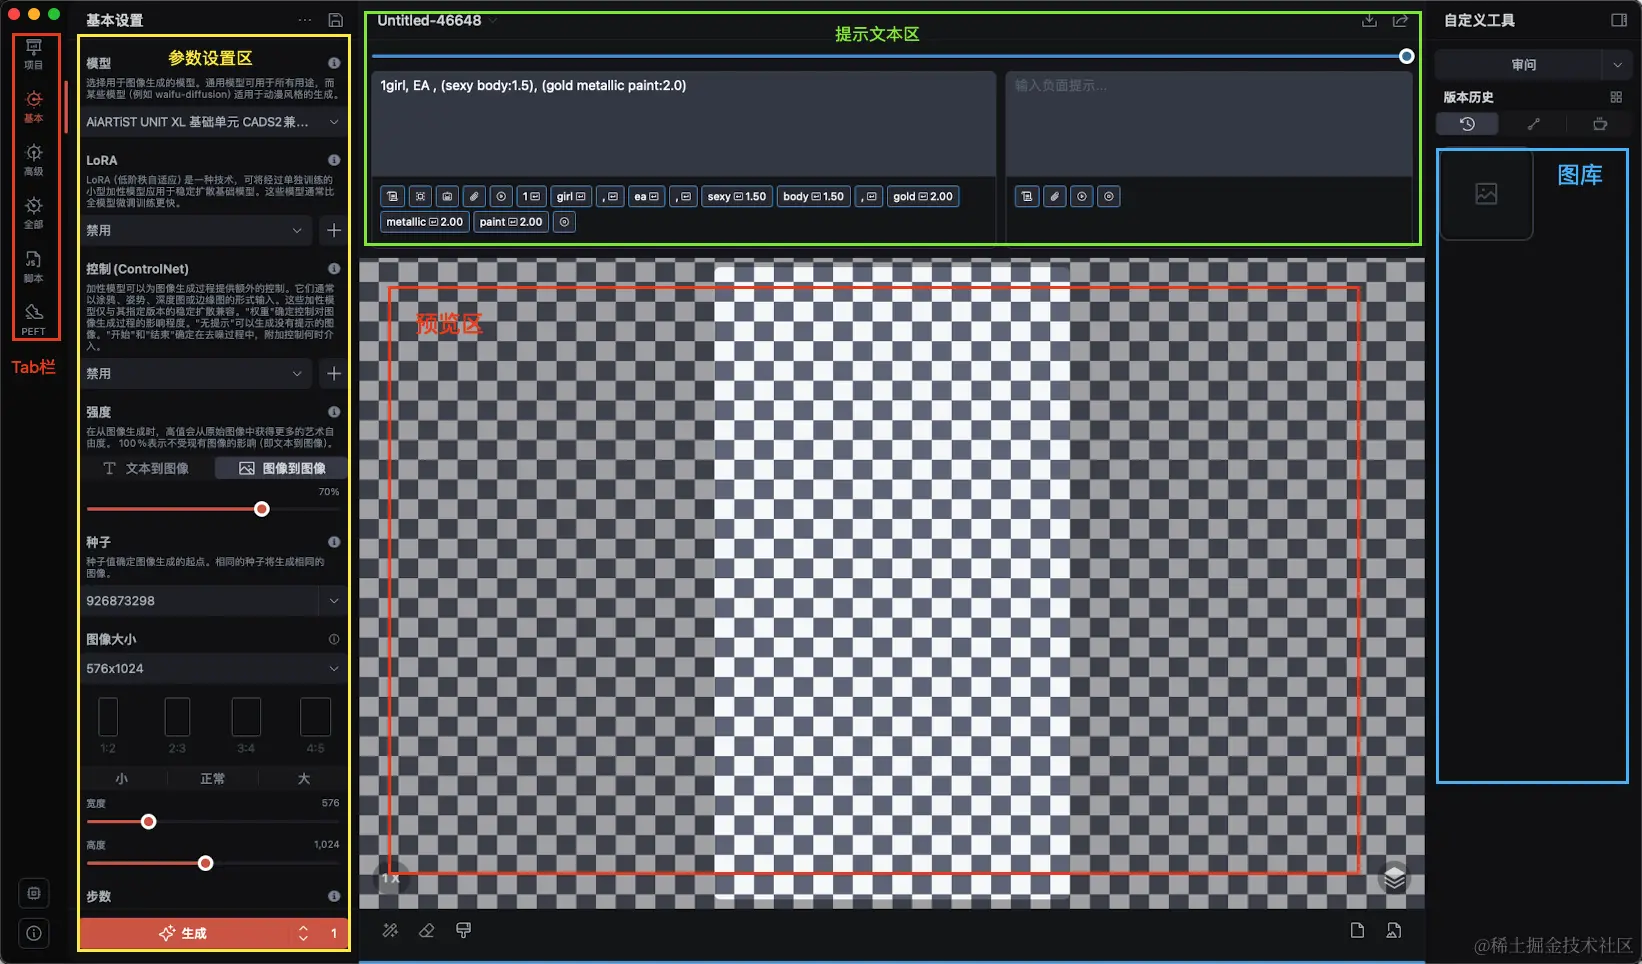The image size is (1642, 964).
Task: Click the save-configuration floppy disk icon
Action: click(x=336, y=20)
